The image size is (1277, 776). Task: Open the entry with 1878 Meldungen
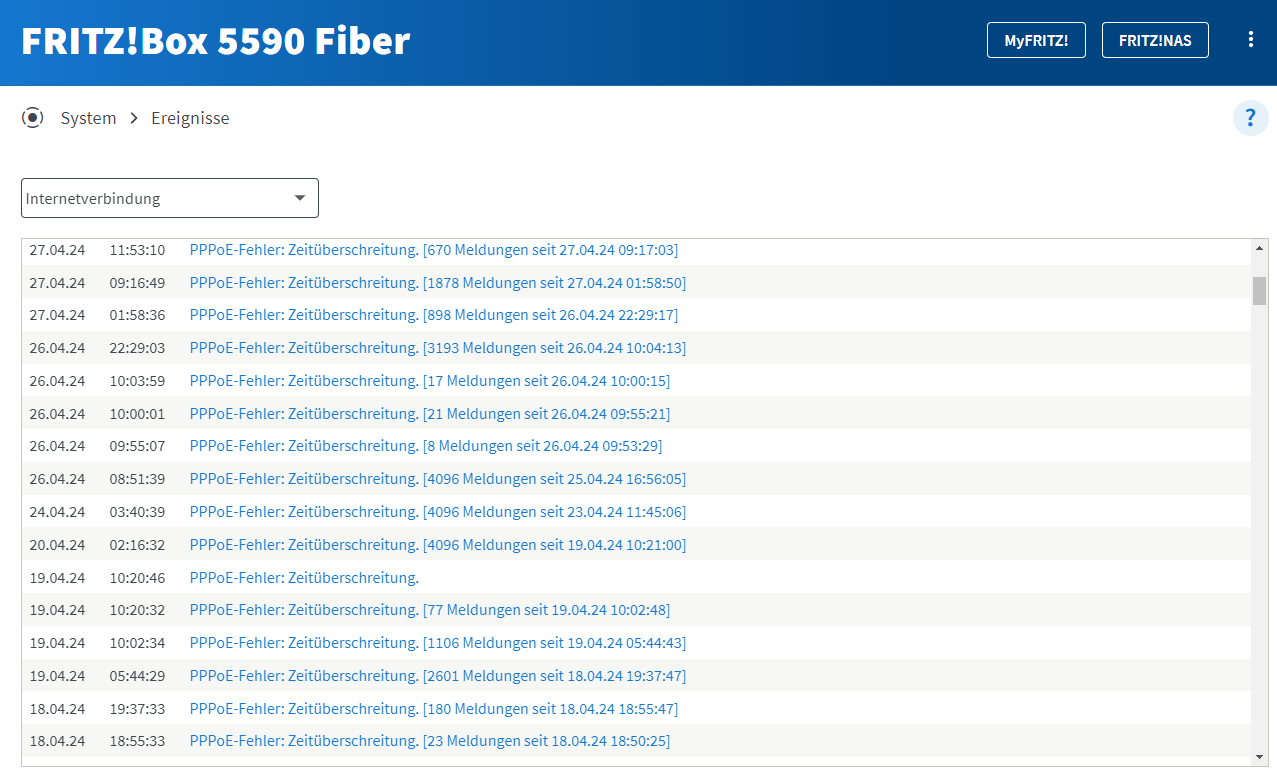tap(438, 282)
